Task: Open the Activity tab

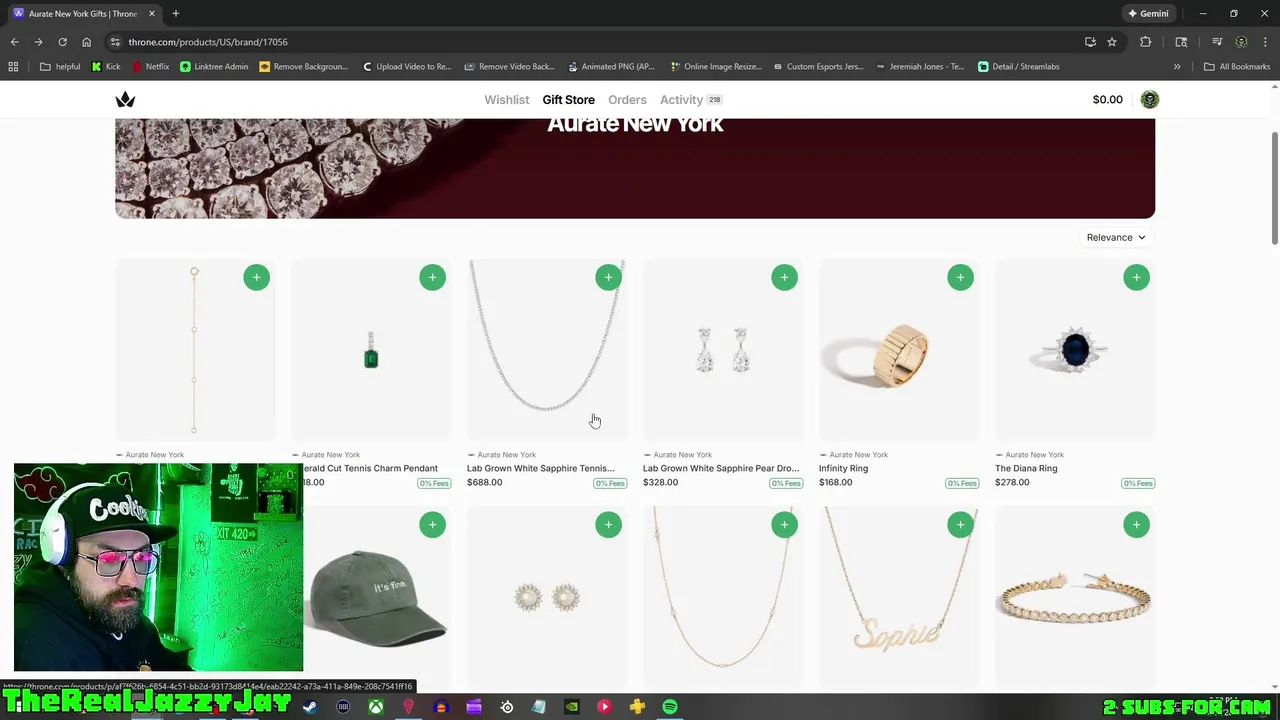Action: 690,99
